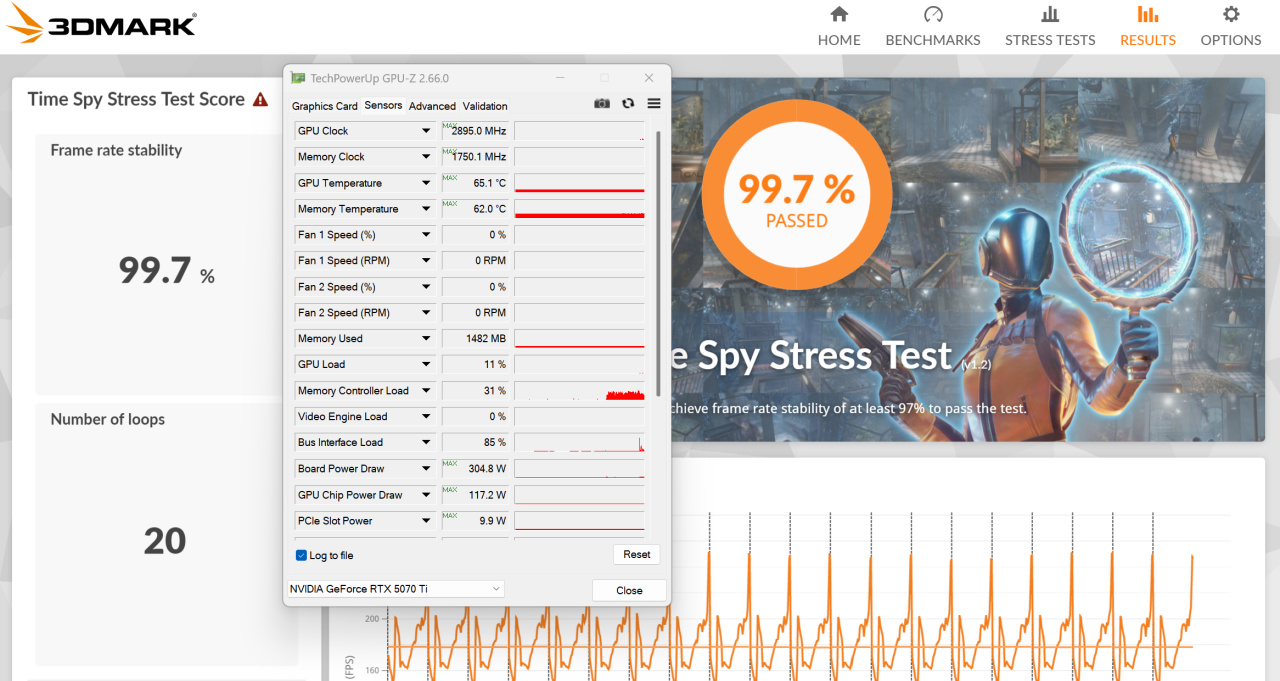Expand Video Engine Load sensor dropdown
The width and height of the screenshot is (1280, 681).
[426, 417]
